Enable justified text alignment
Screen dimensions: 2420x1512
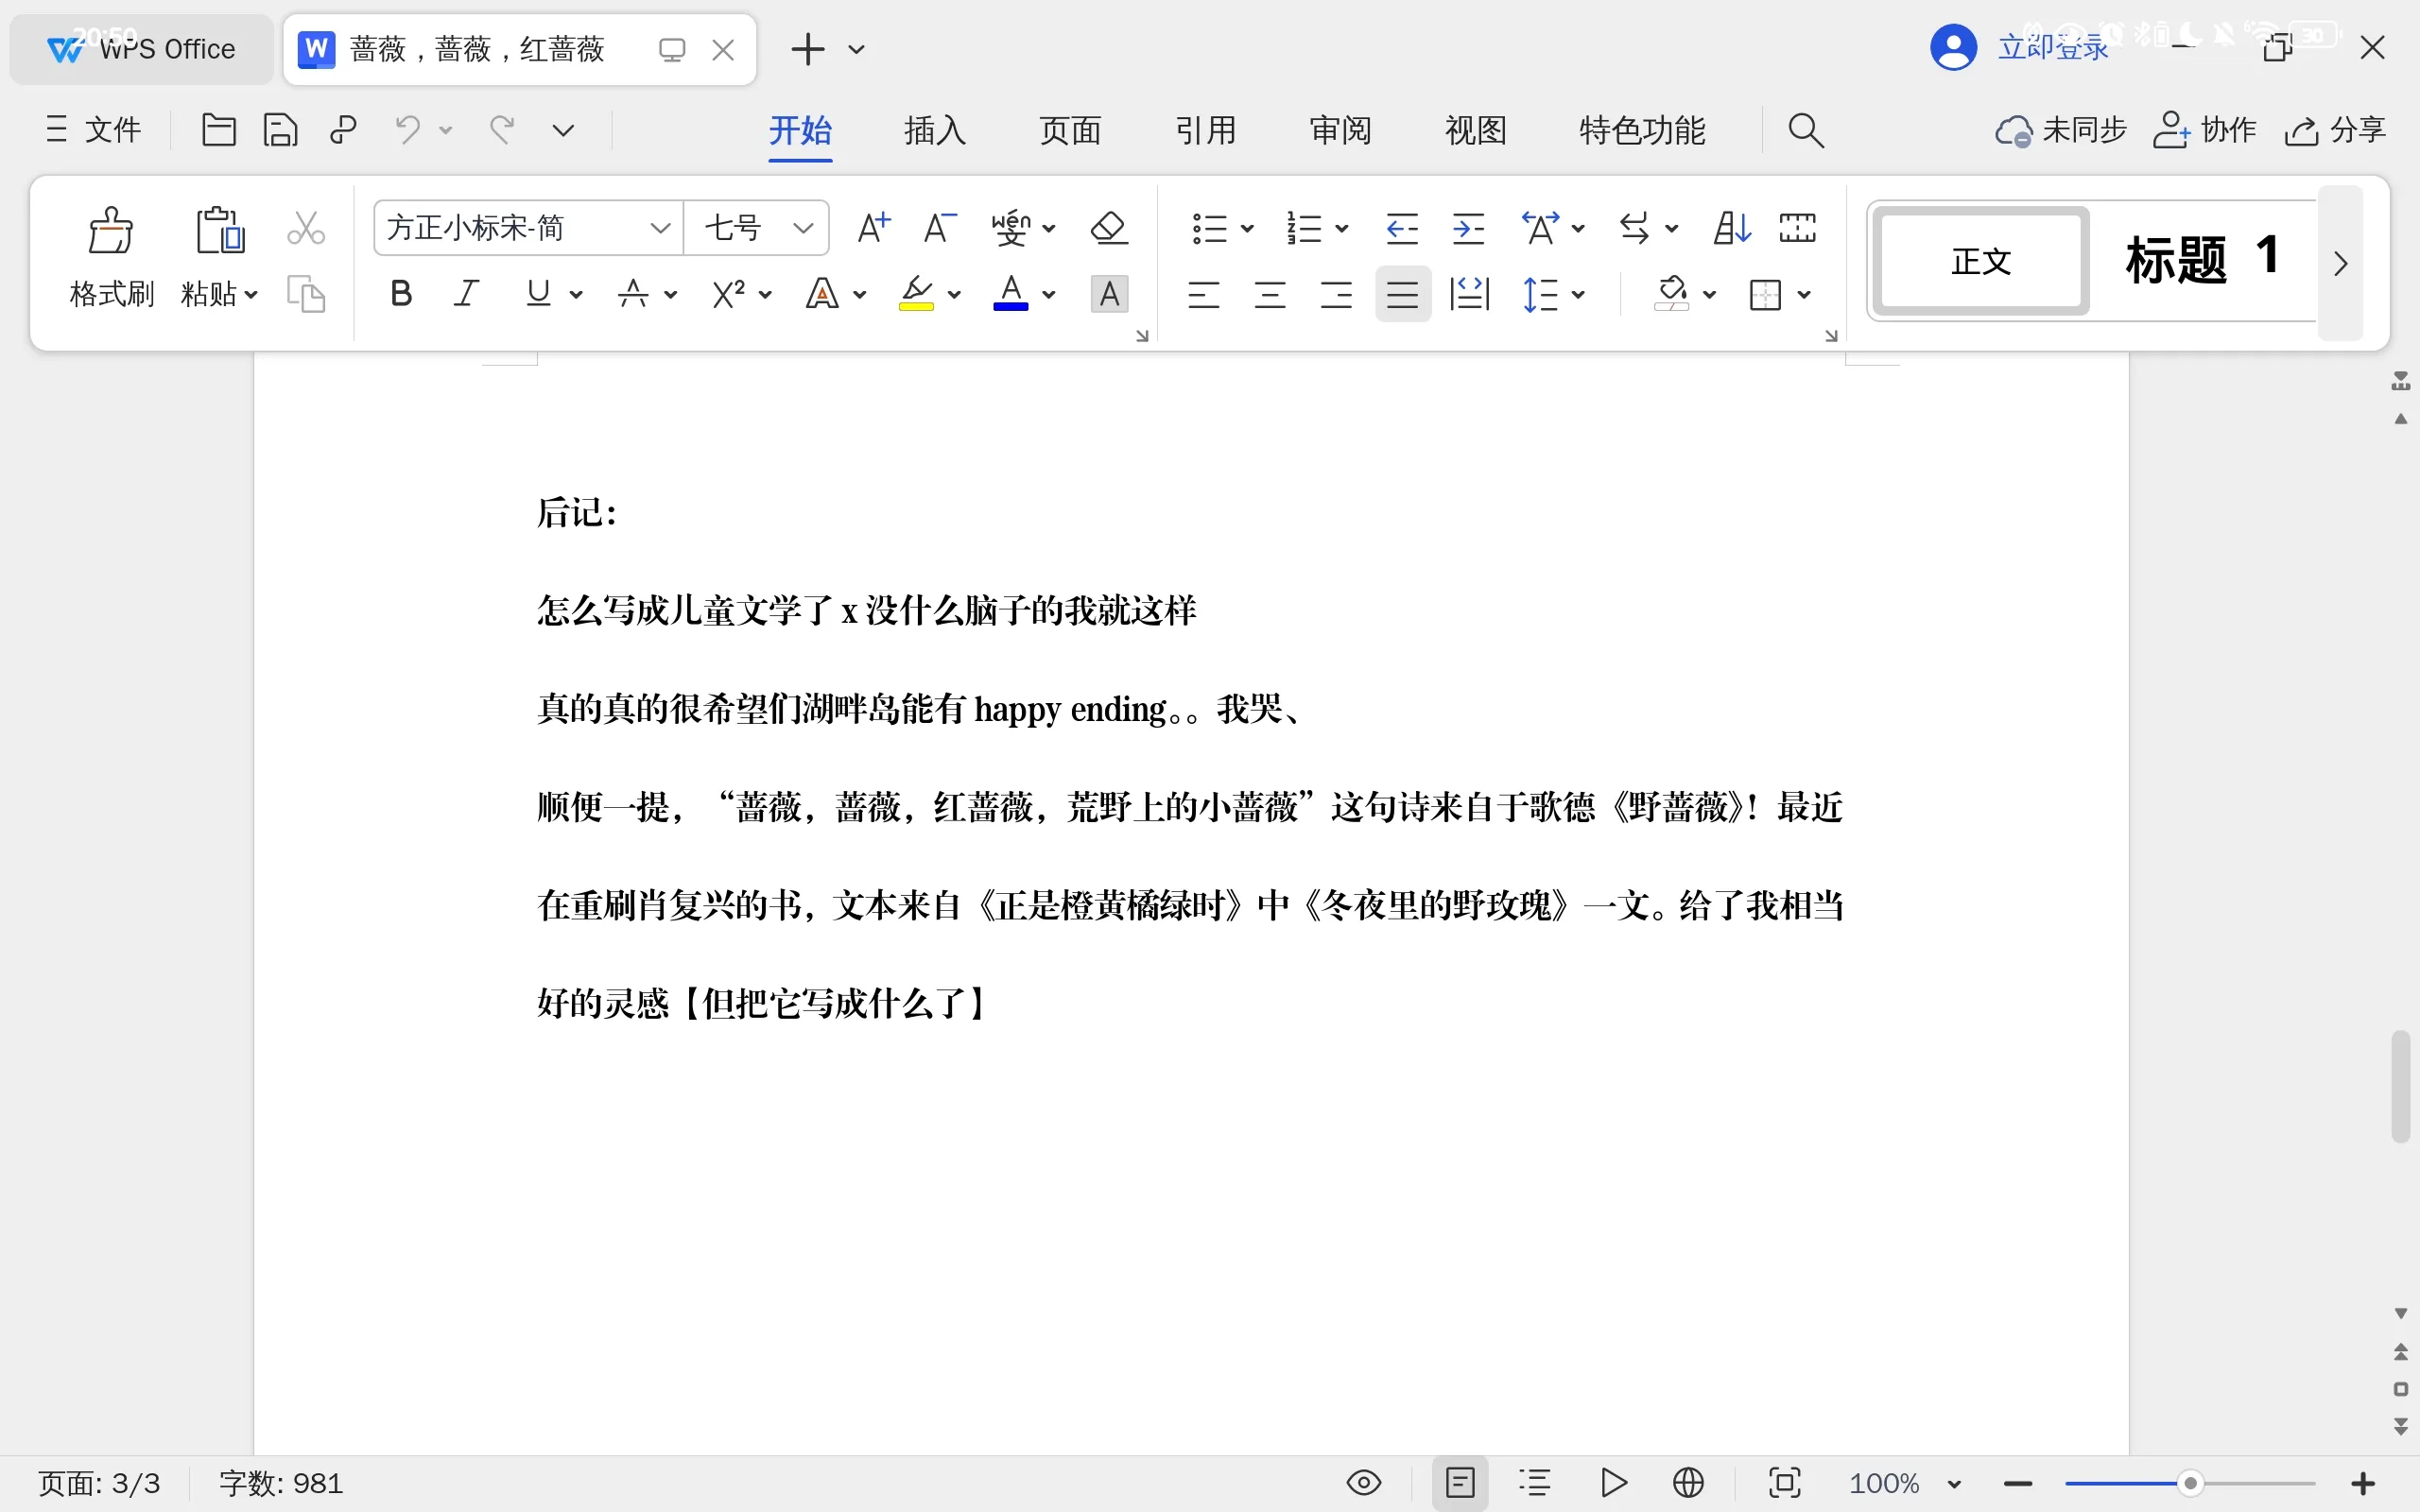[1402, 294]
